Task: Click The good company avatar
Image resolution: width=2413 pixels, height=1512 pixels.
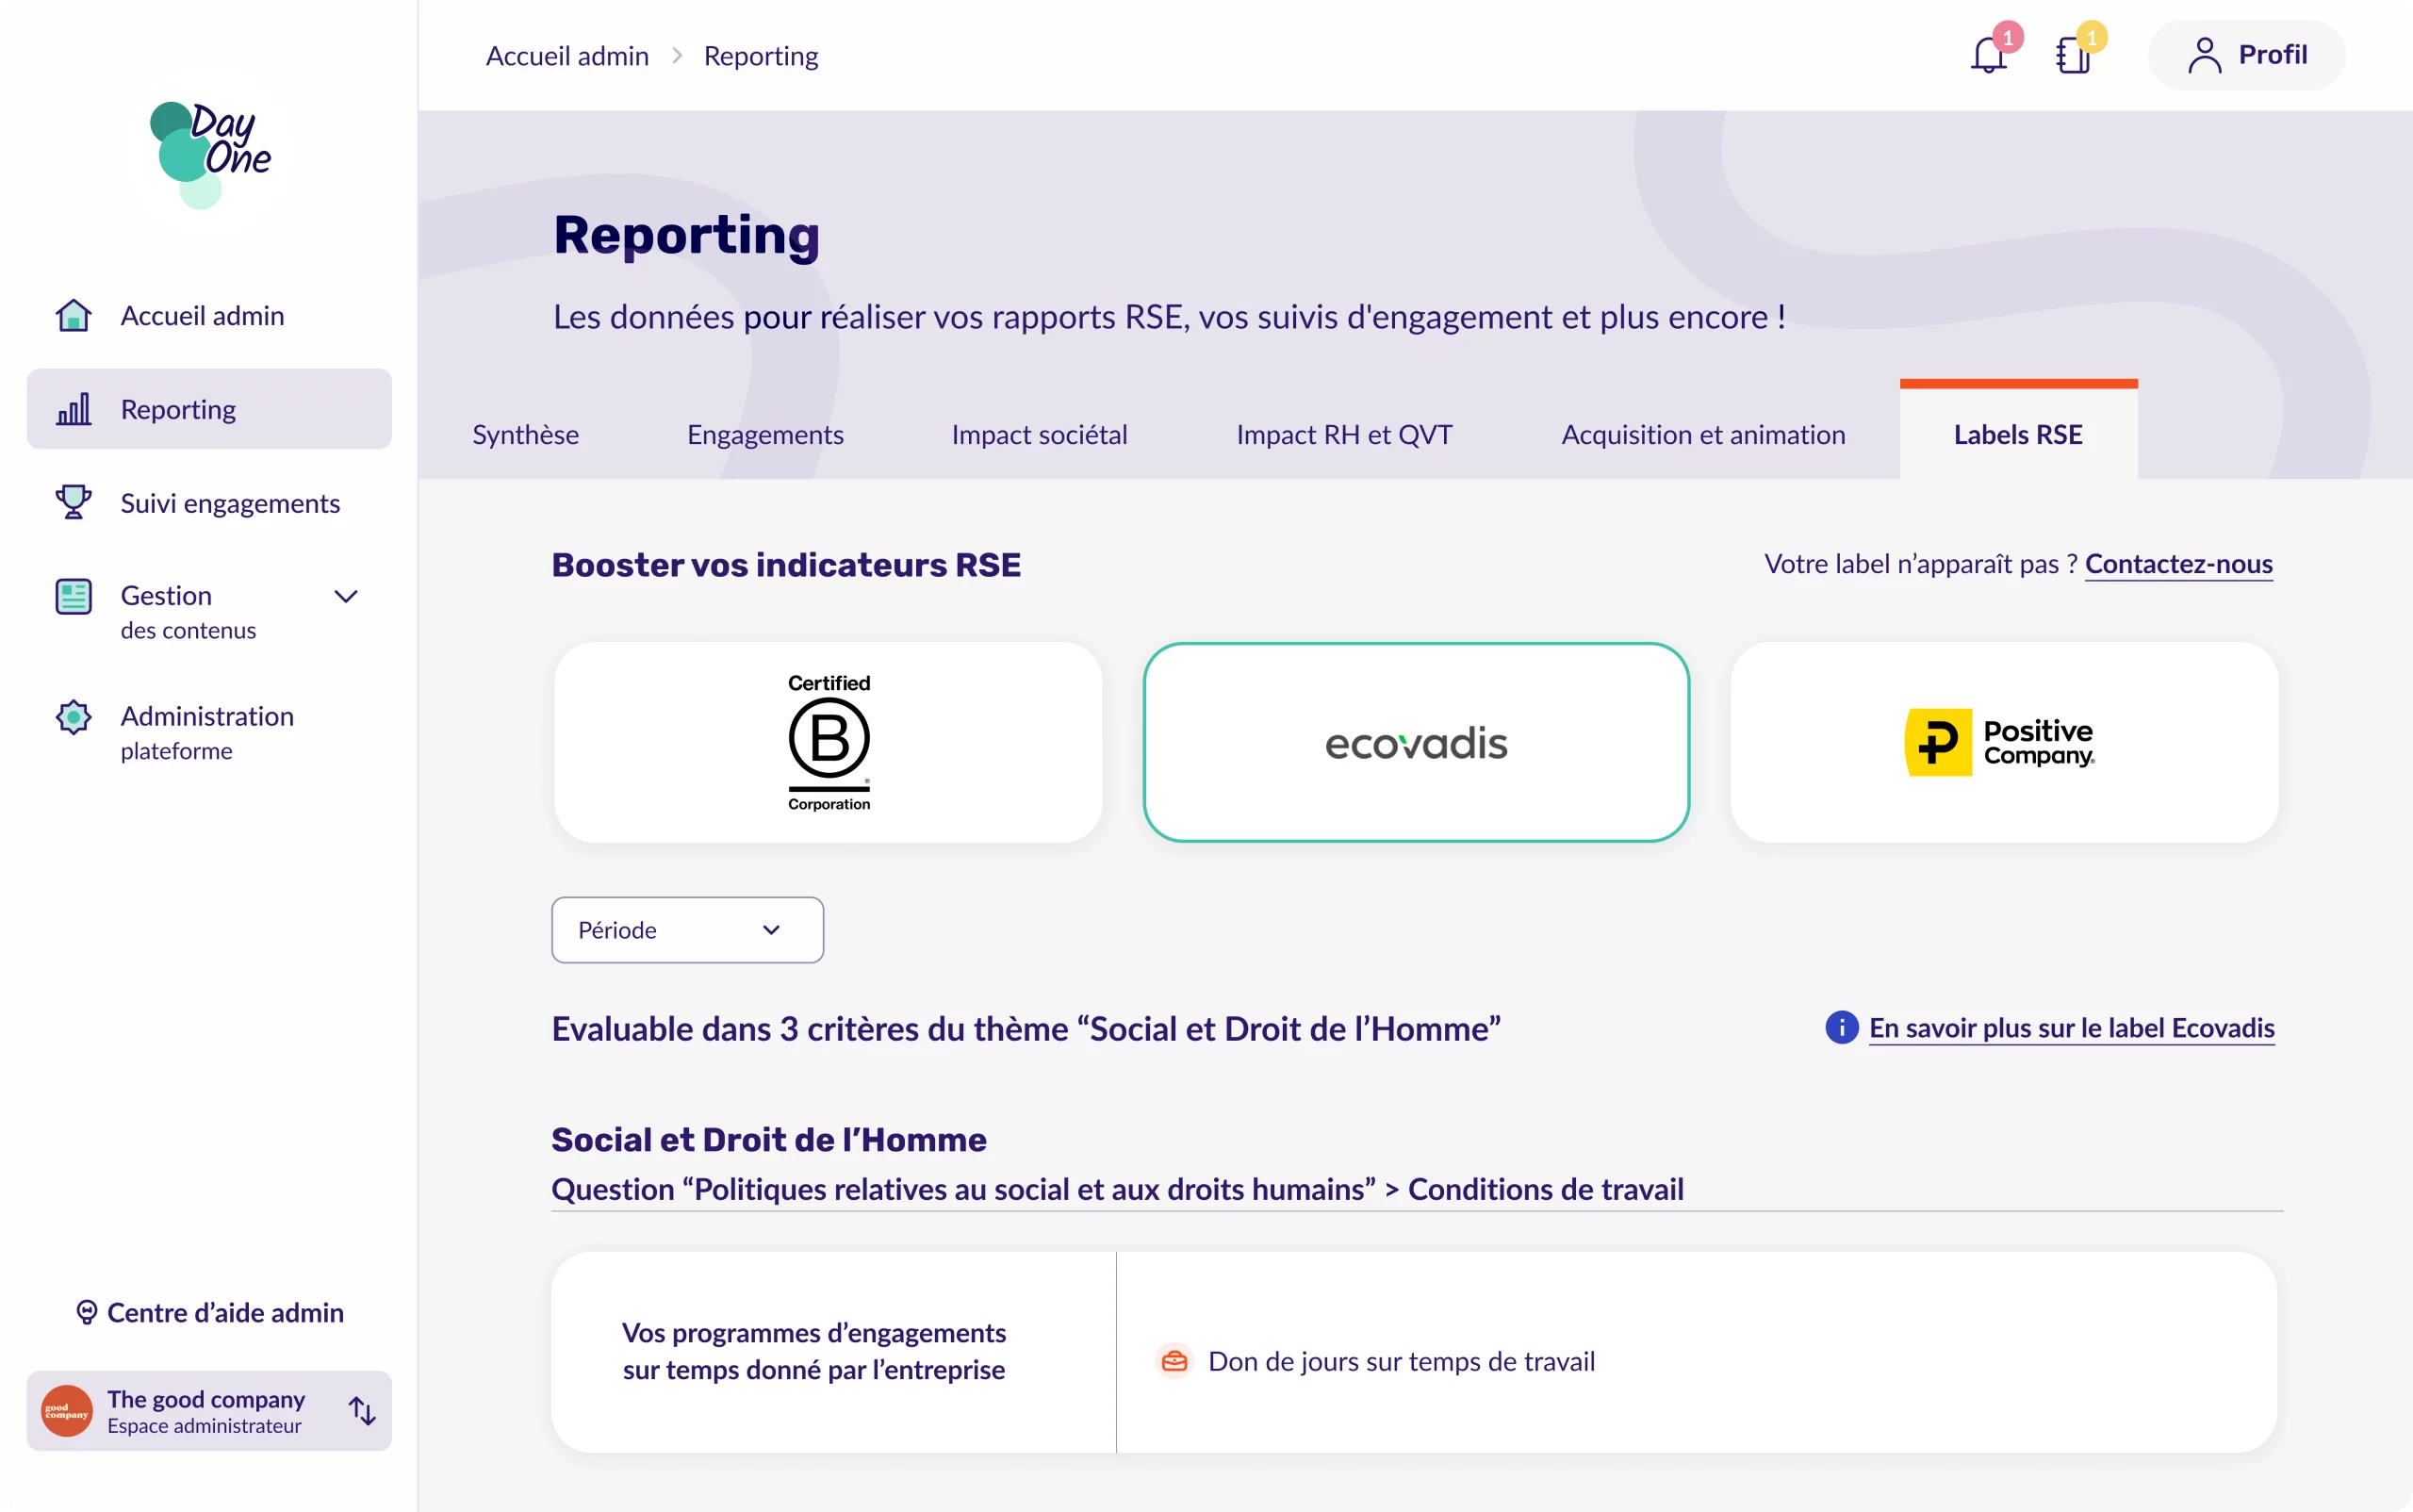Action: [x=66, y=1411]
